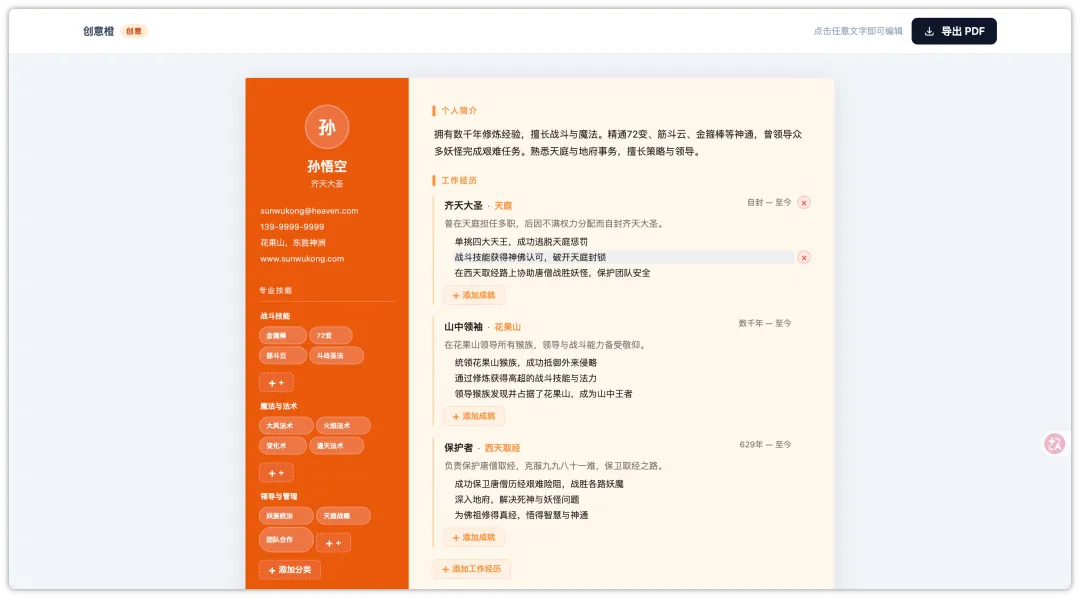1080x598 pixels.
Task: Select the 天庭战略 skill tag
Action: 343,516
